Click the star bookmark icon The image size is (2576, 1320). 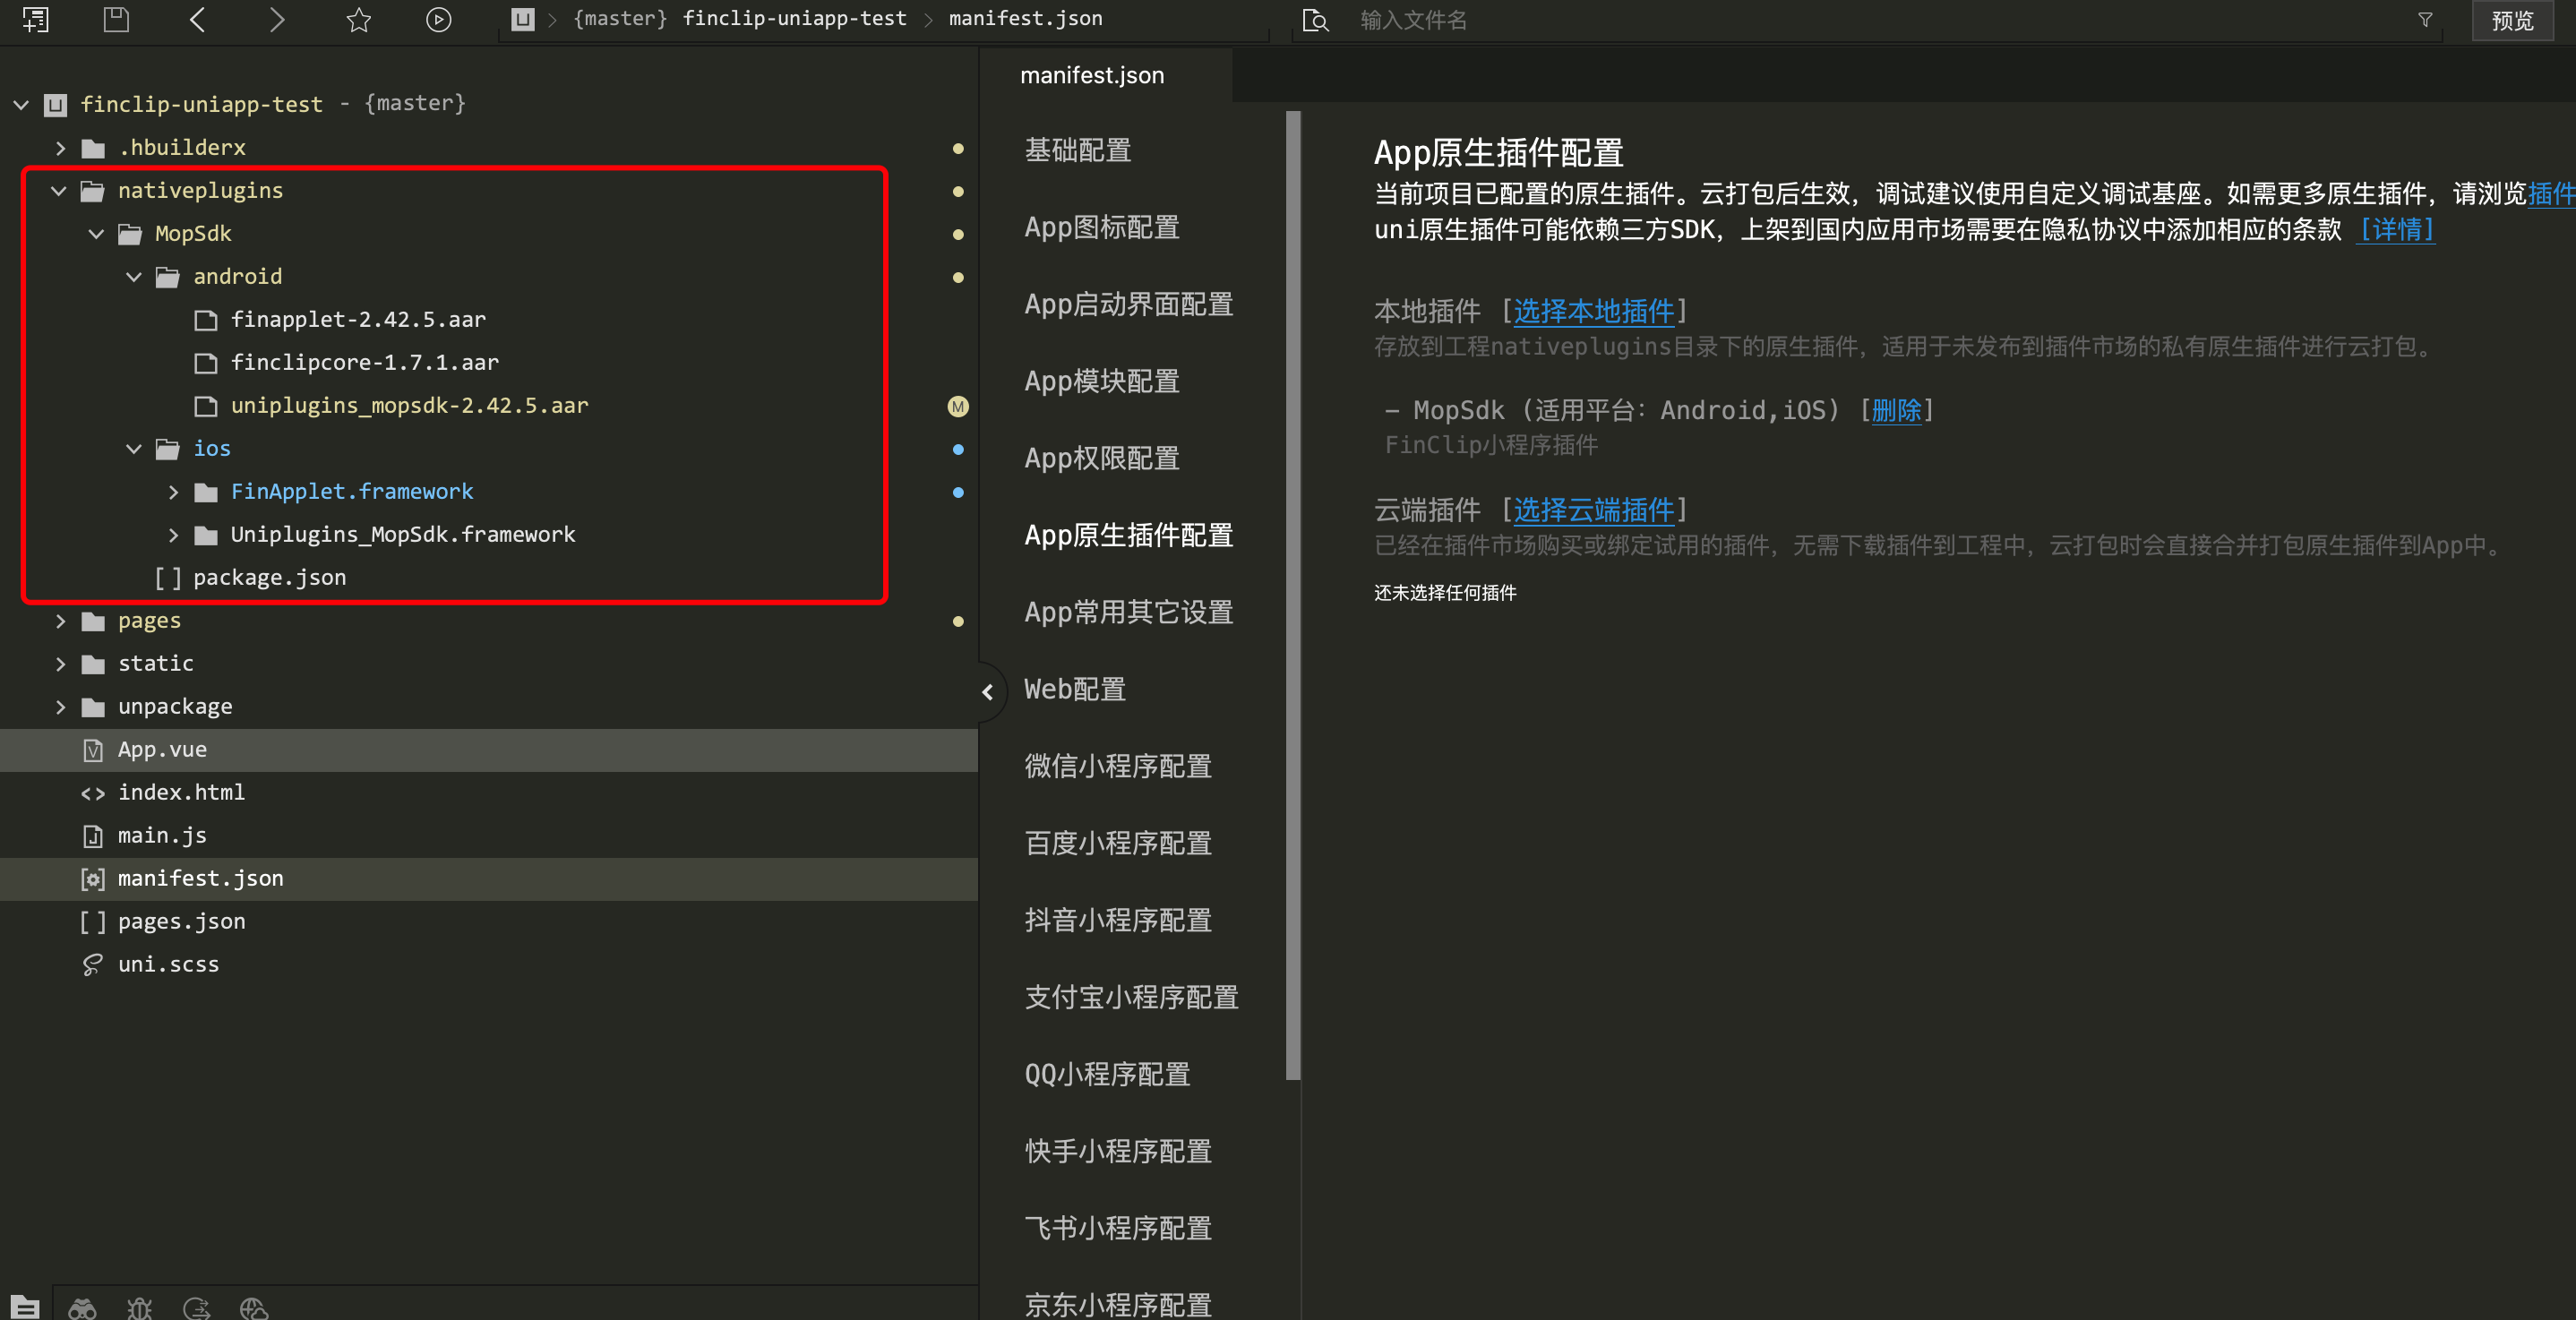click(358, 19)
